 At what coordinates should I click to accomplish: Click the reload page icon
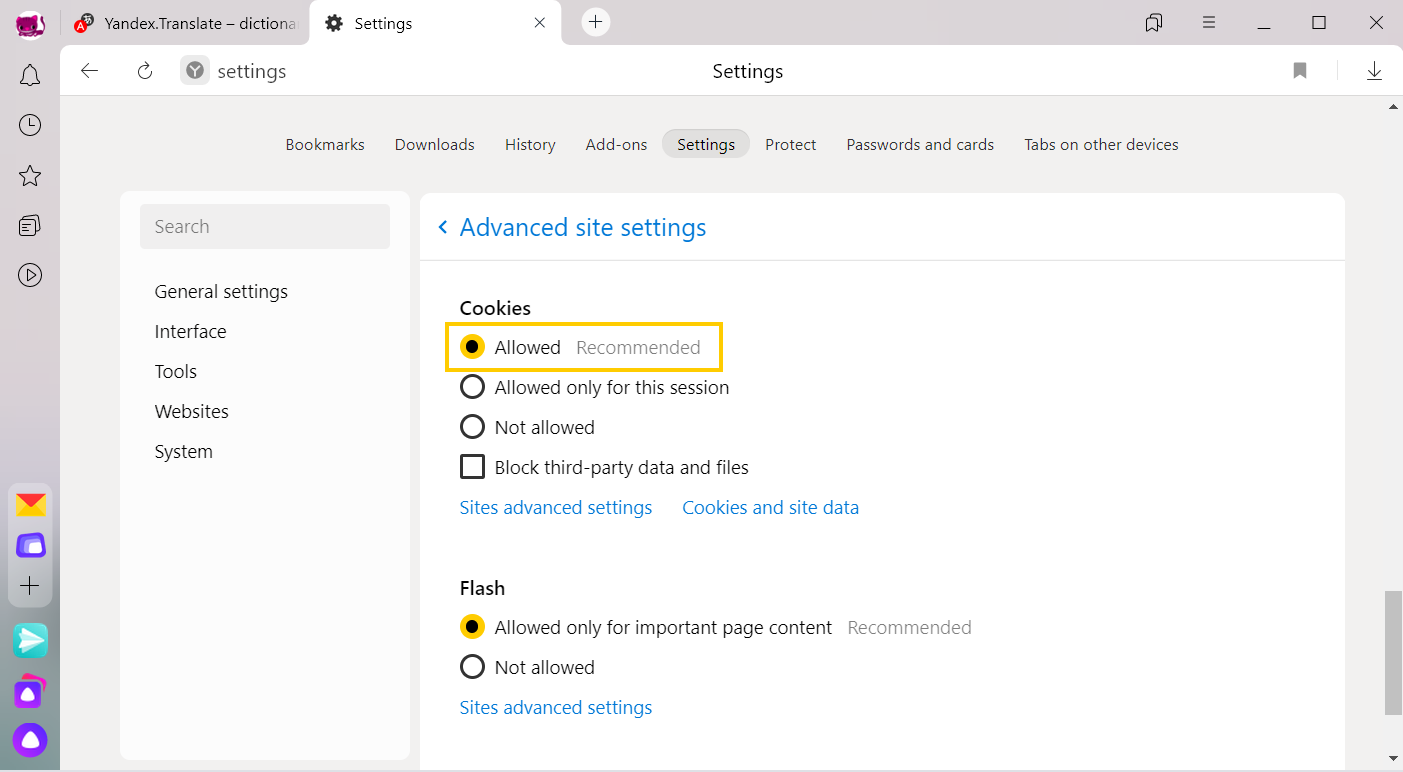point(145,71)
